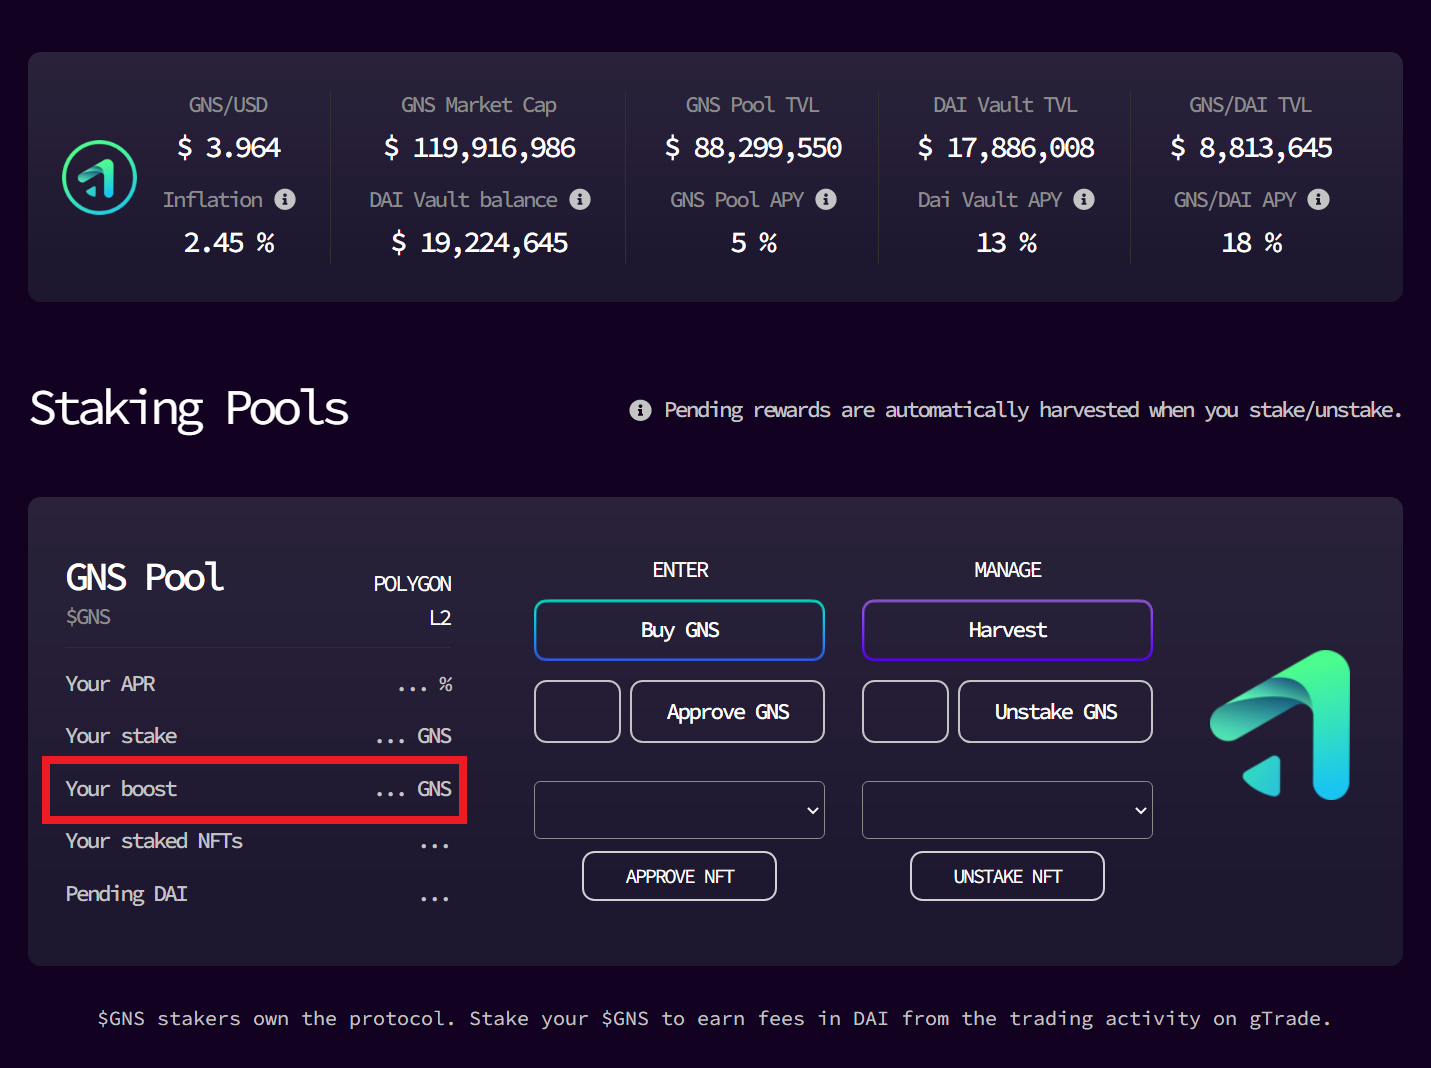Click the DAI Vault TVL label
1431x1068 pixels.
[x=1005, y=105]
